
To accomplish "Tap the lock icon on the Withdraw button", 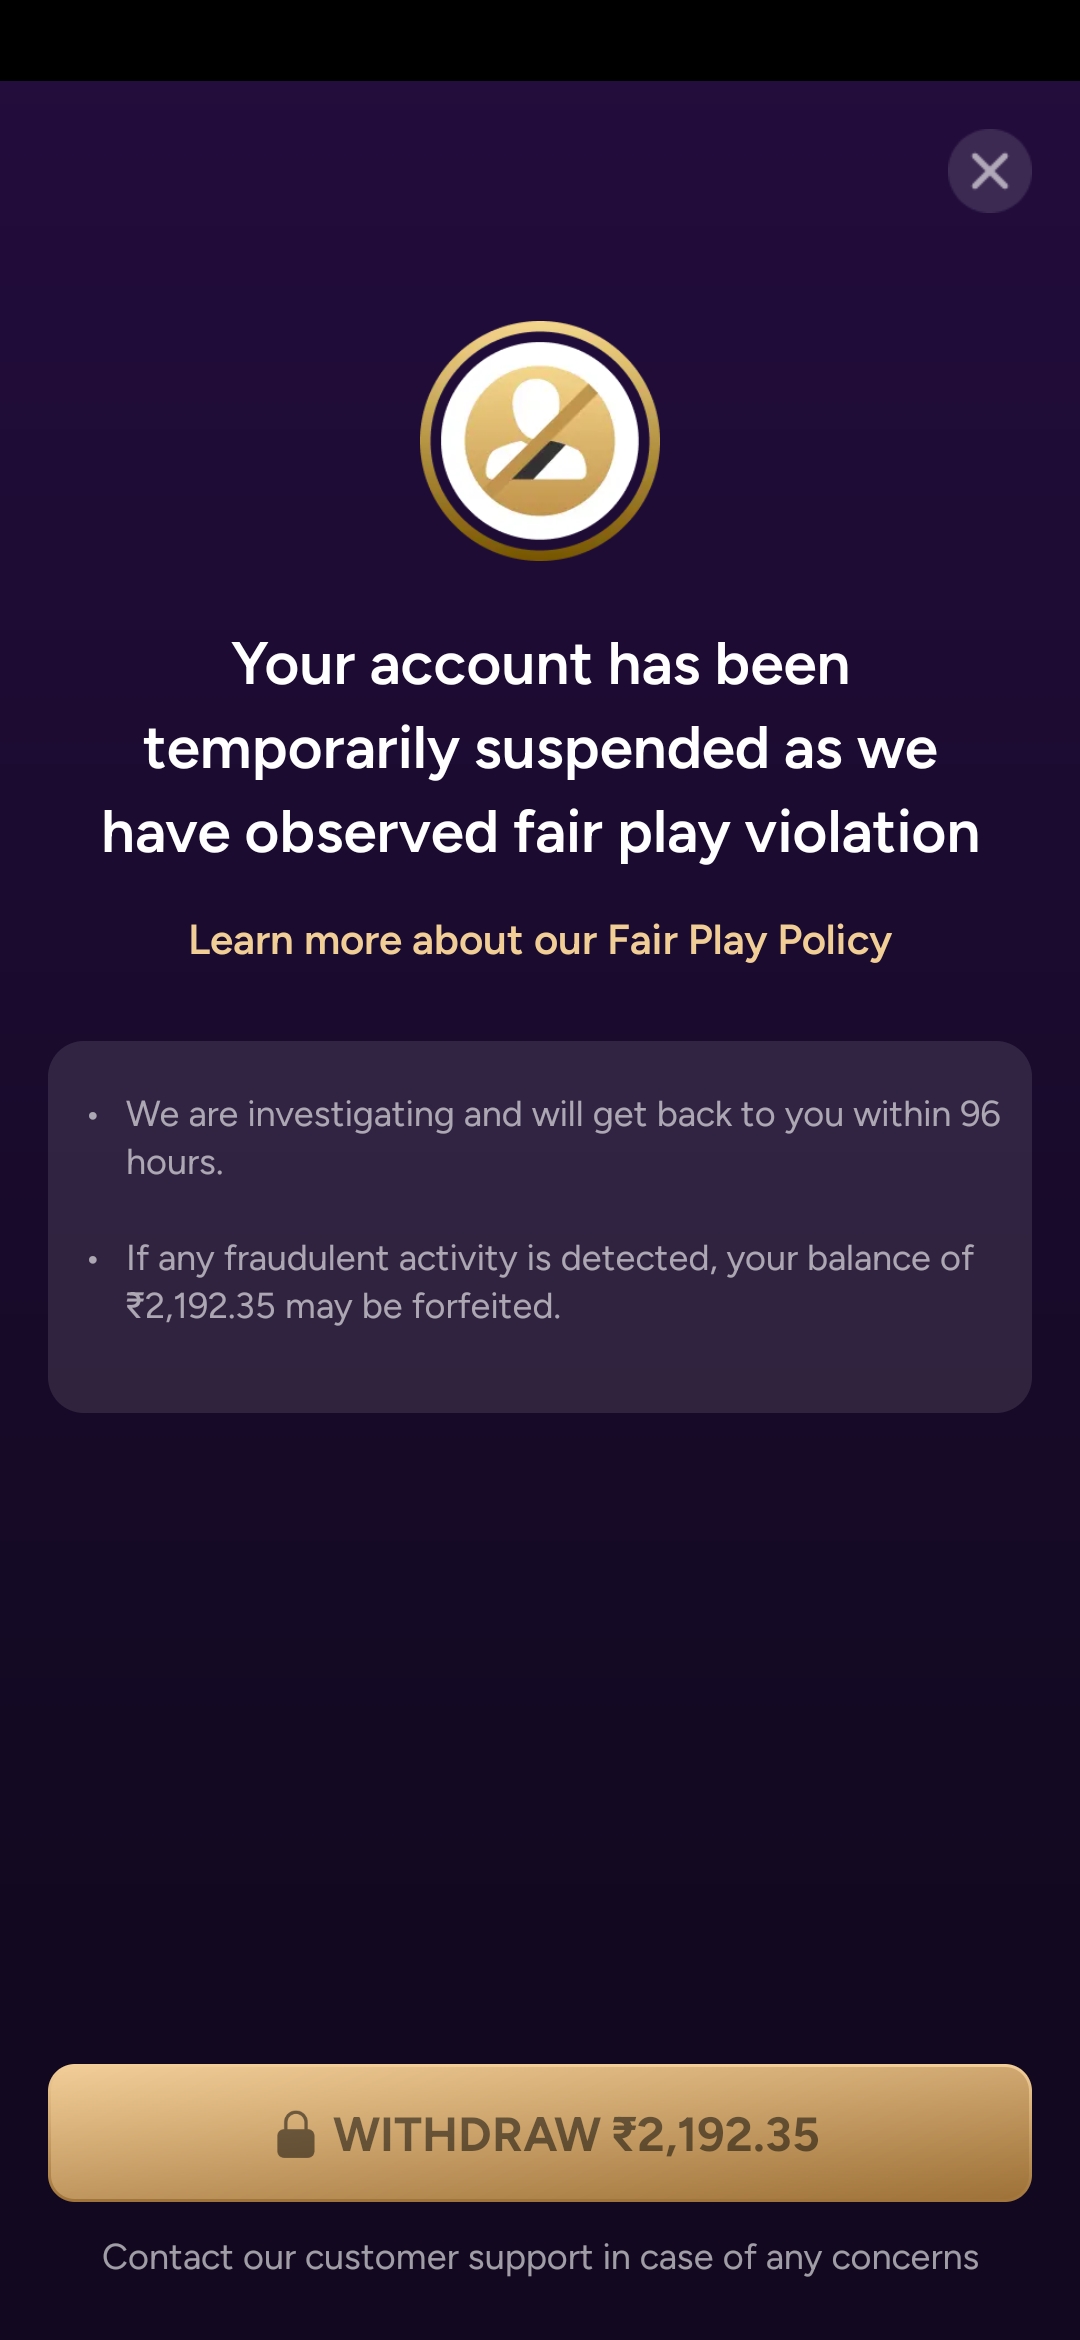I will click(295, 2135).
